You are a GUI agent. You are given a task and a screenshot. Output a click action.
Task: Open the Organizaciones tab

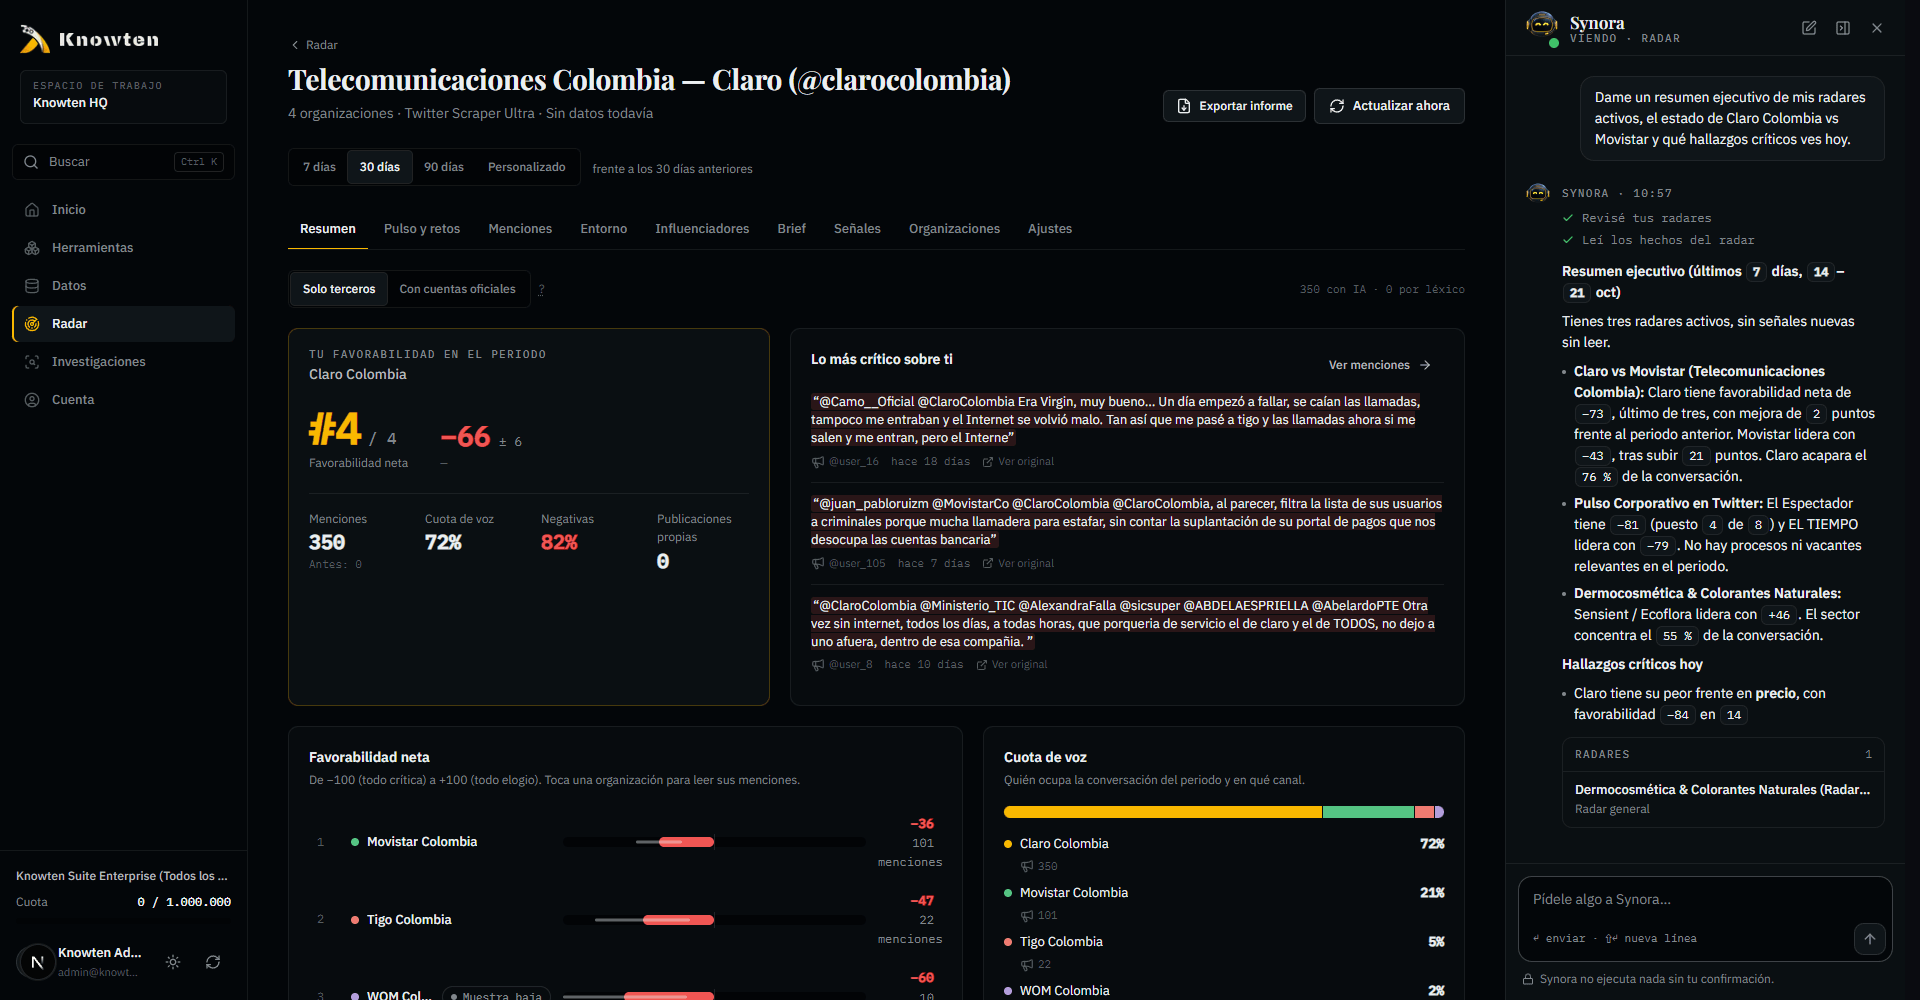[x=954, y=229]
